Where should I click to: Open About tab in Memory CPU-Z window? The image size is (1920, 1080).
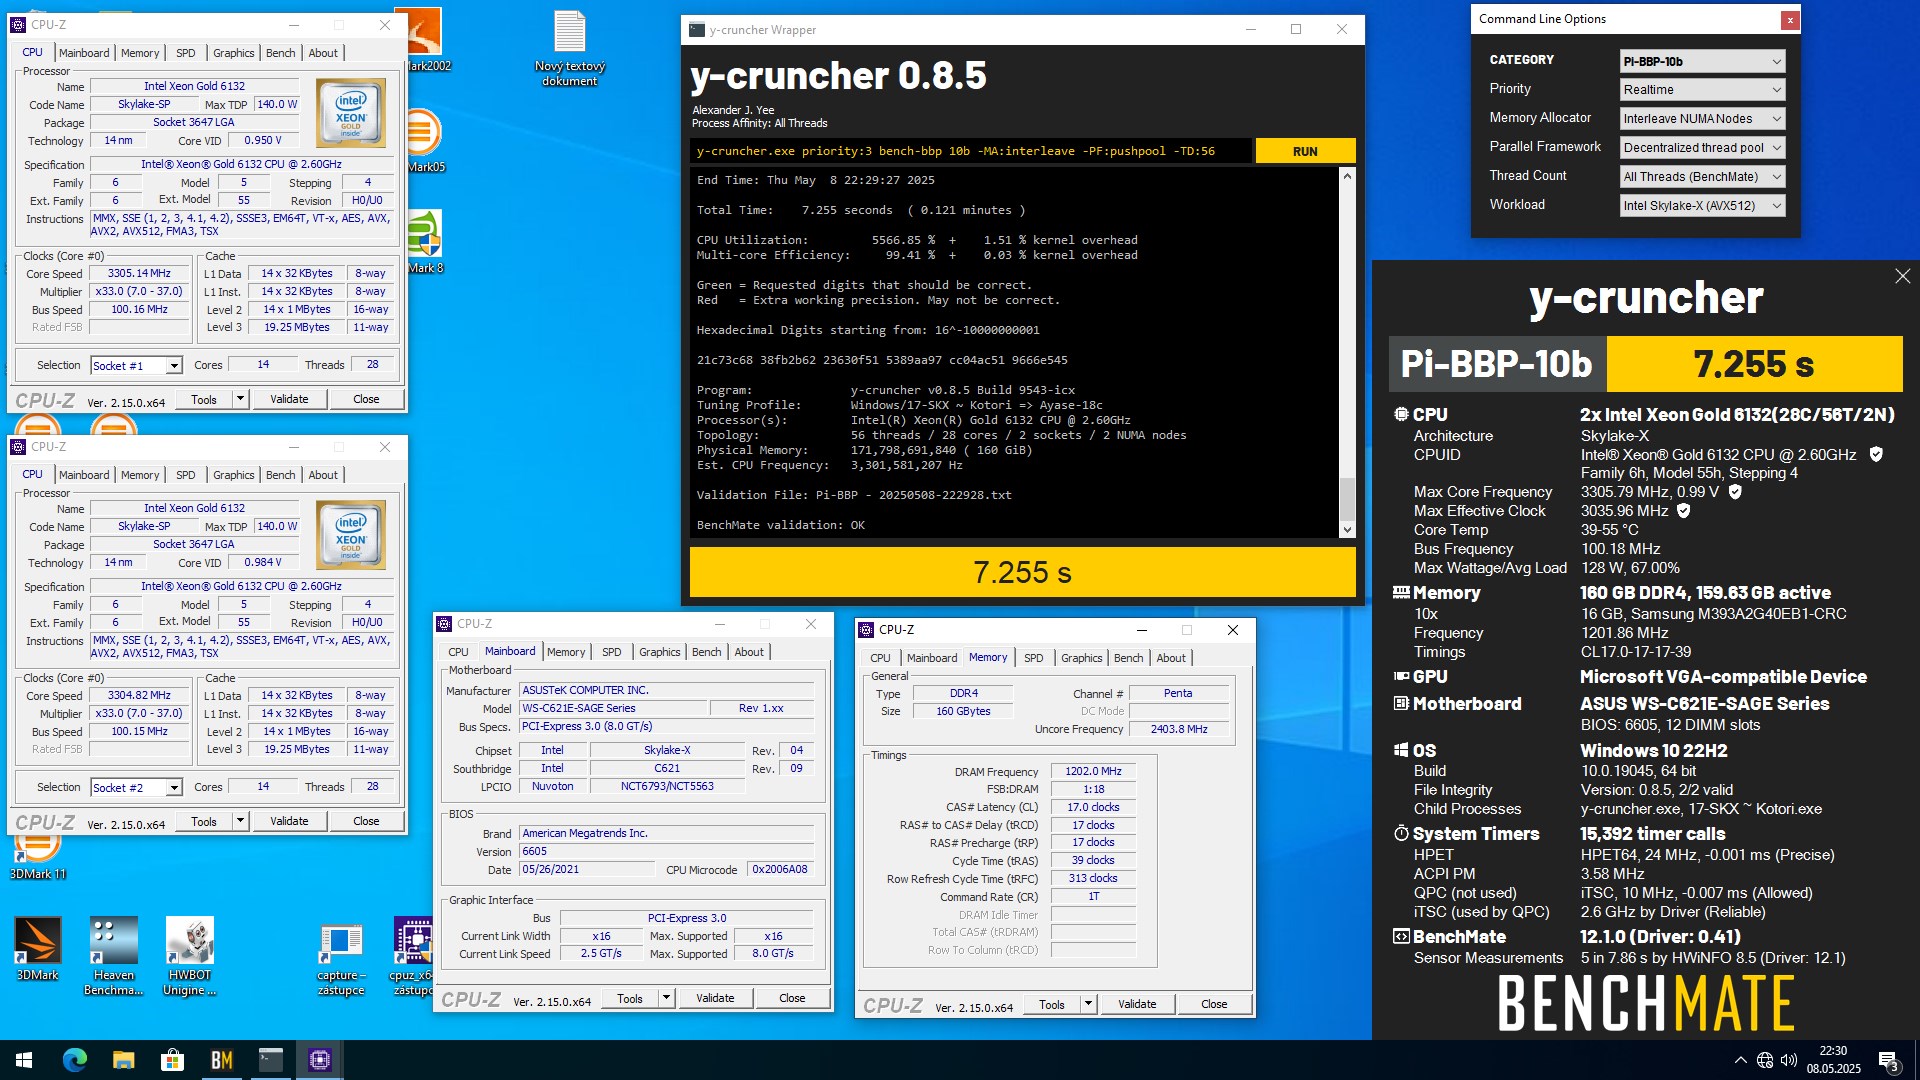click(x=1171, y=658)
